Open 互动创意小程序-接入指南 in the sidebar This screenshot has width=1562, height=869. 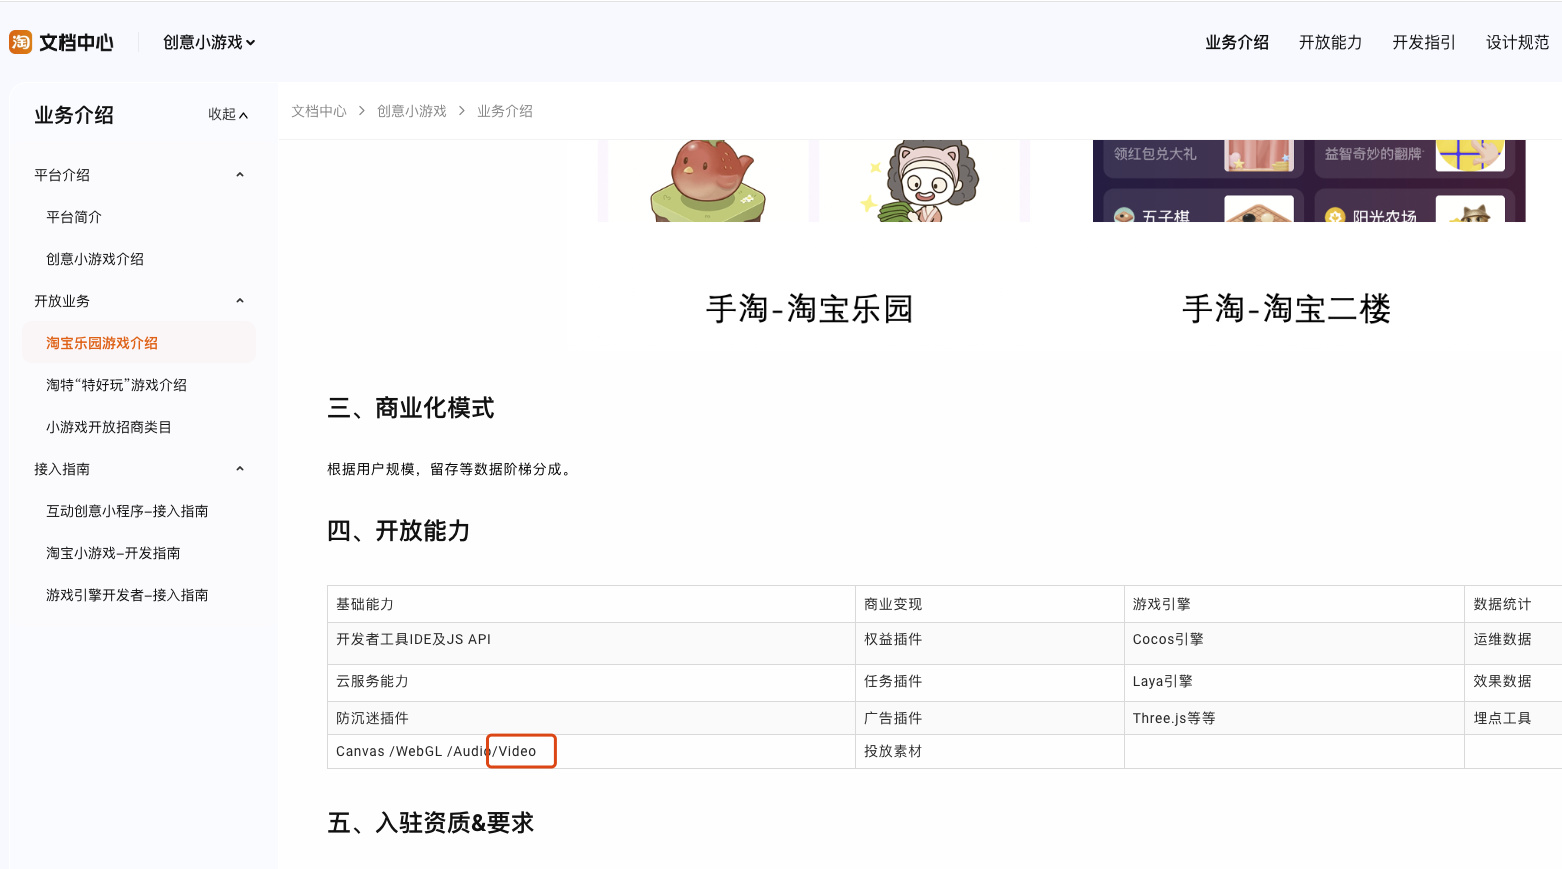(x=127, y=511)
